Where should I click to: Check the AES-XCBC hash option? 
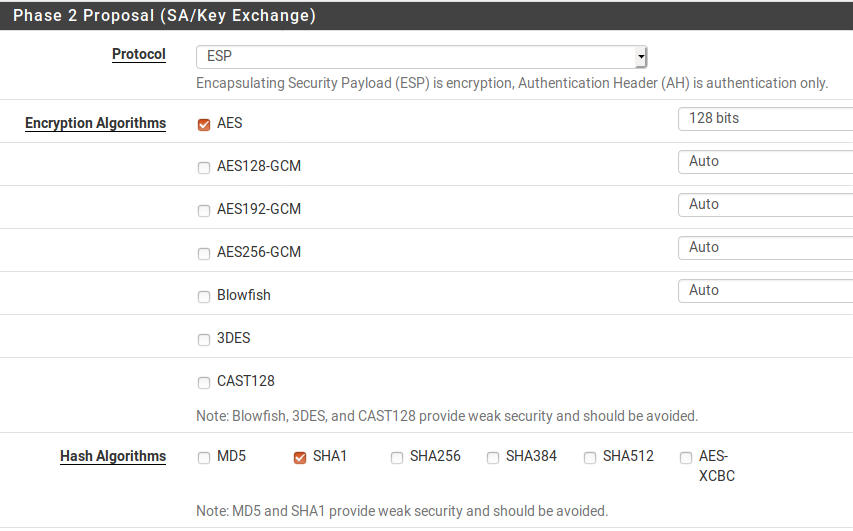pos(686,458)
